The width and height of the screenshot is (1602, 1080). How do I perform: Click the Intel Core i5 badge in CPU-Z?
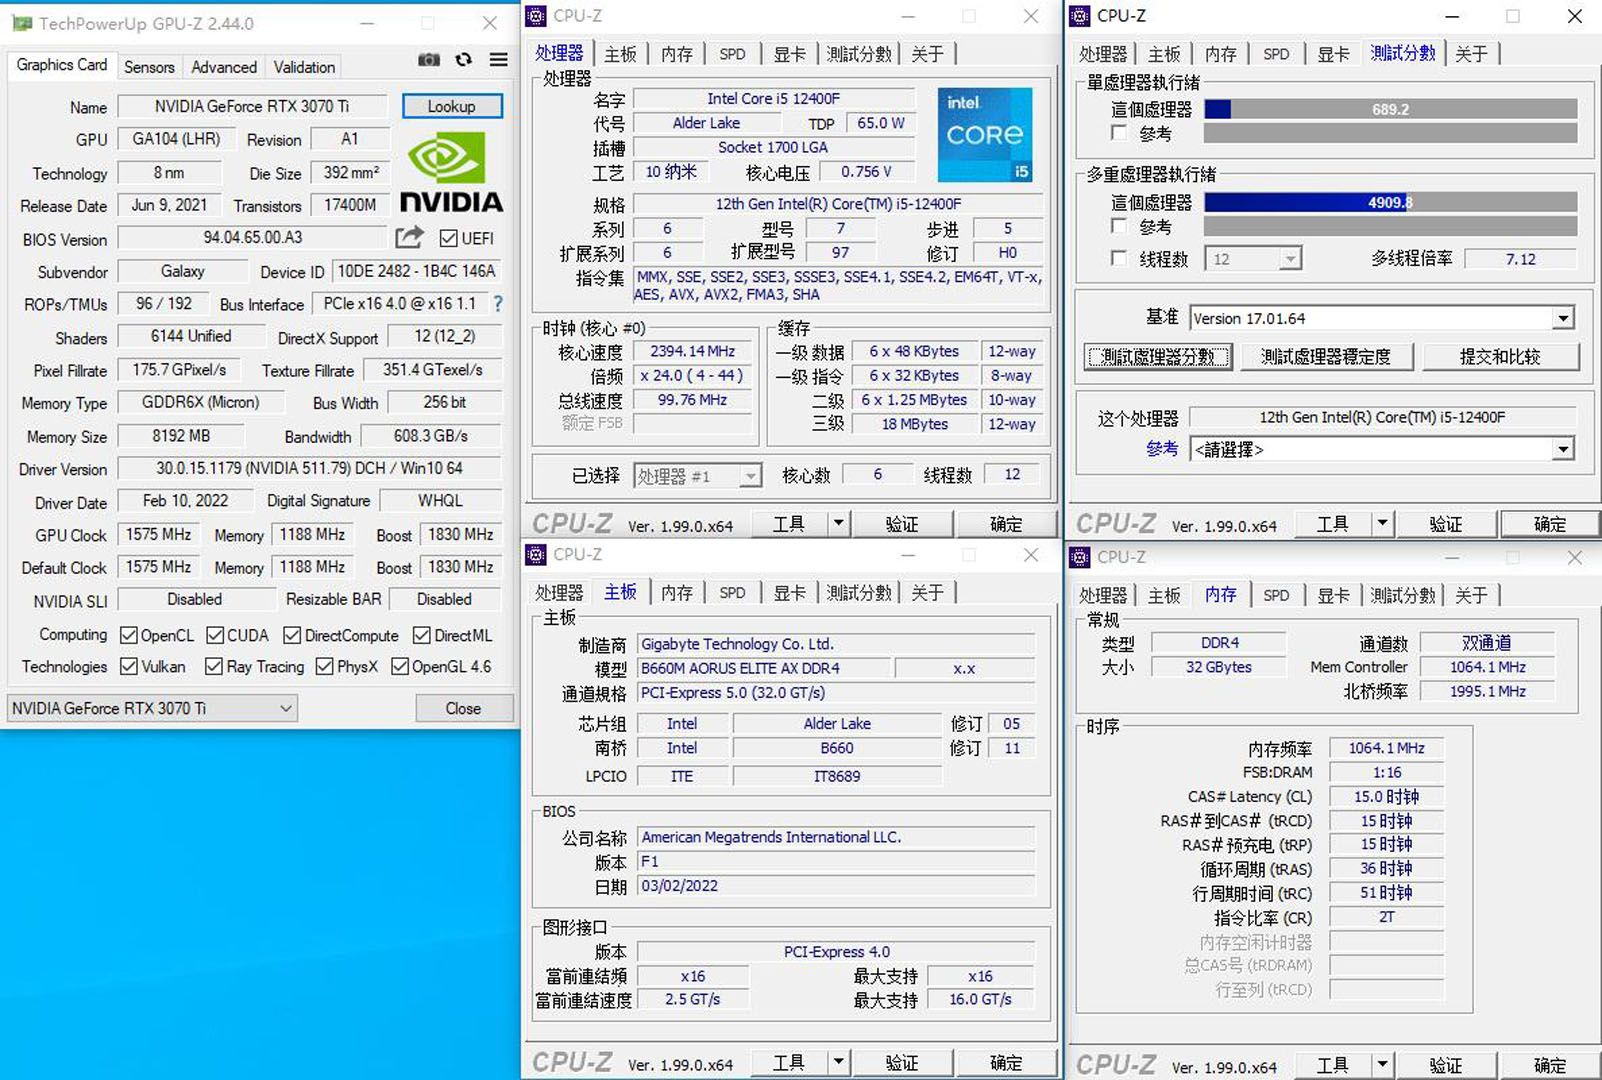point(984,133)
